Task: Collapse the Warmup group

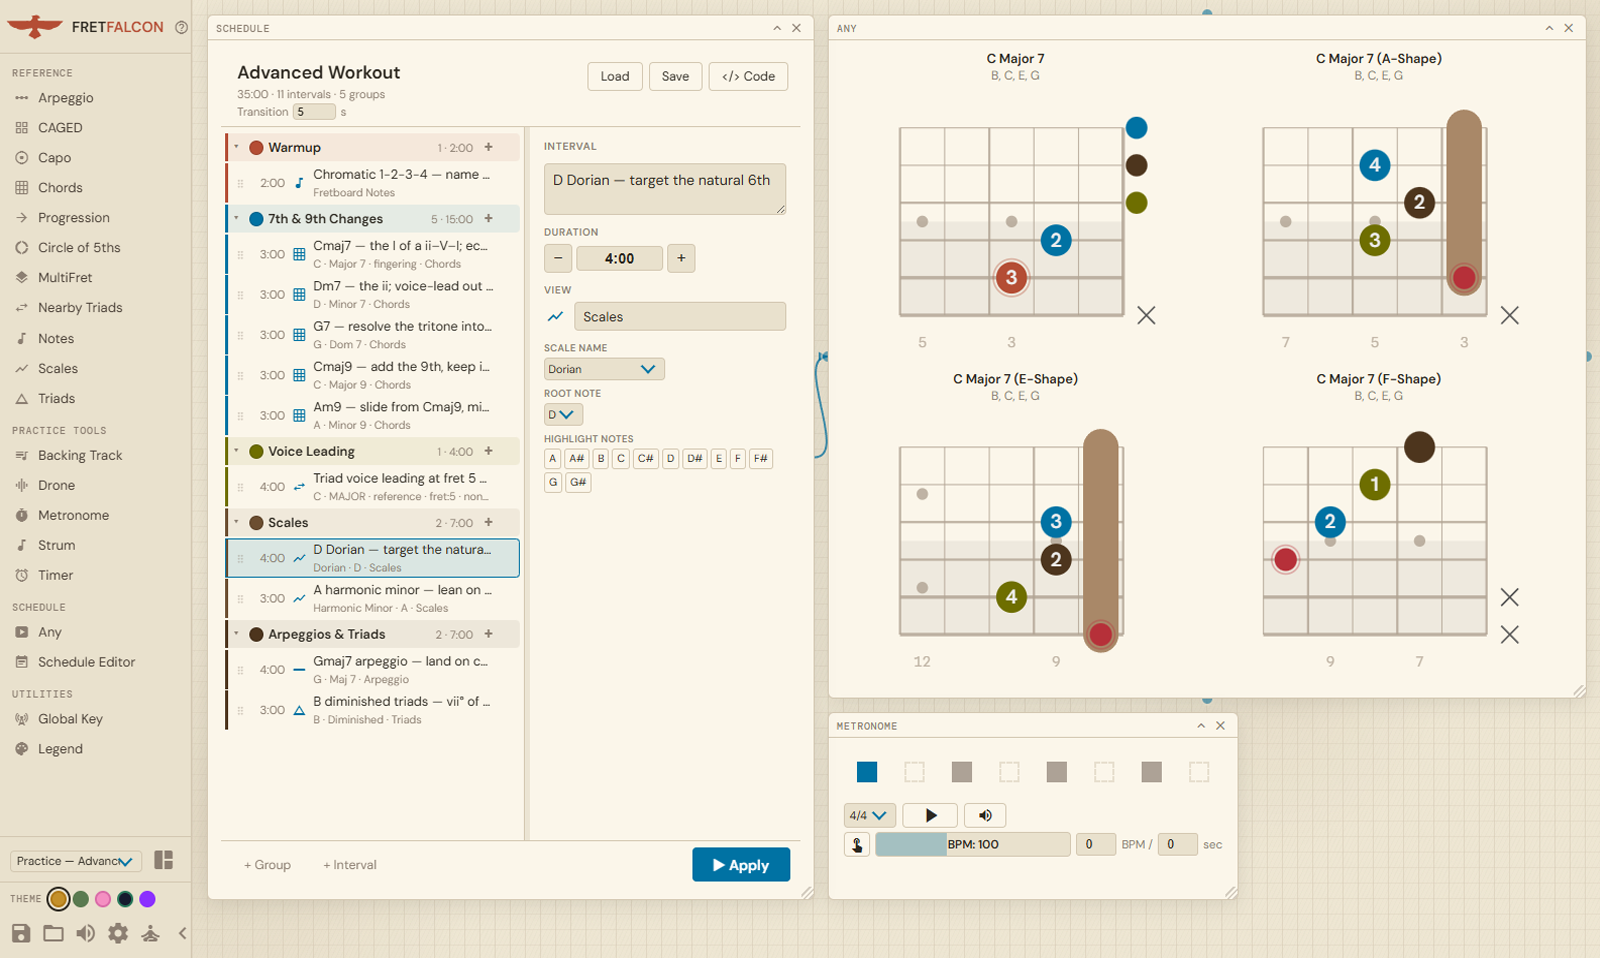Action: pyautogui.click(x=237, y=147)
